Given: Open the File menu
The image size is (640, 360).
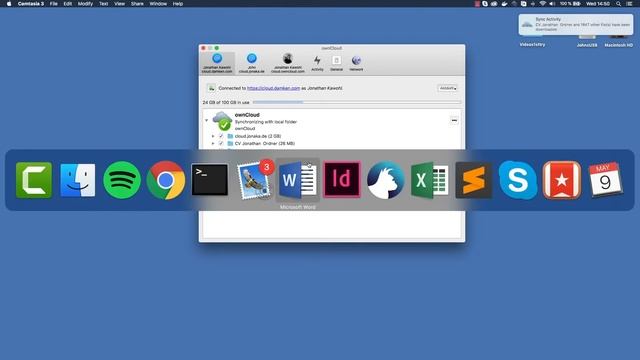Looking at the screenshot, I should 53,4.
